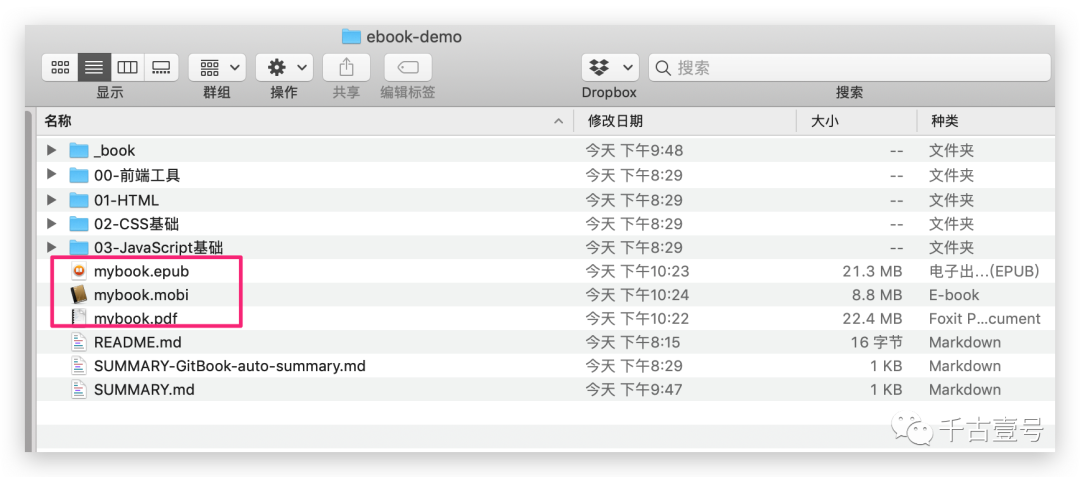
Task: Select the _book folder name
Action: 114,150
